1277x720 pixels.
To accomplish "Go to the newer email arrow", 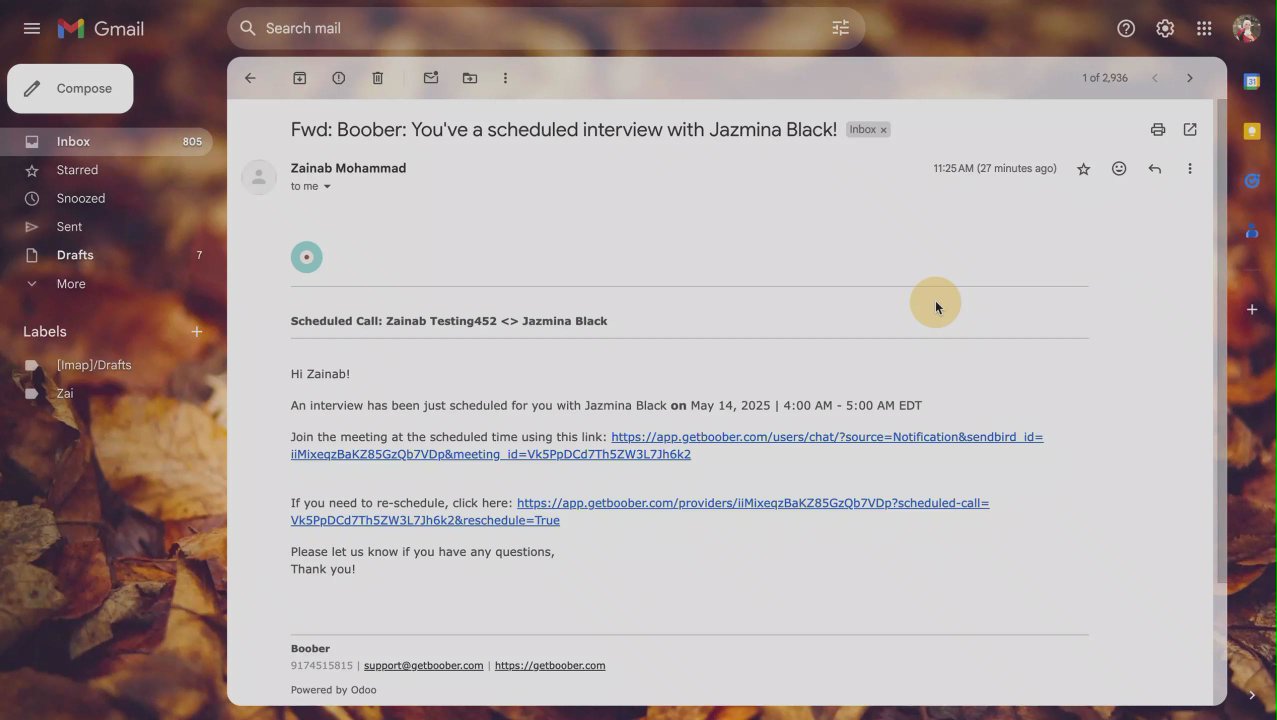I will (1154, 78).
